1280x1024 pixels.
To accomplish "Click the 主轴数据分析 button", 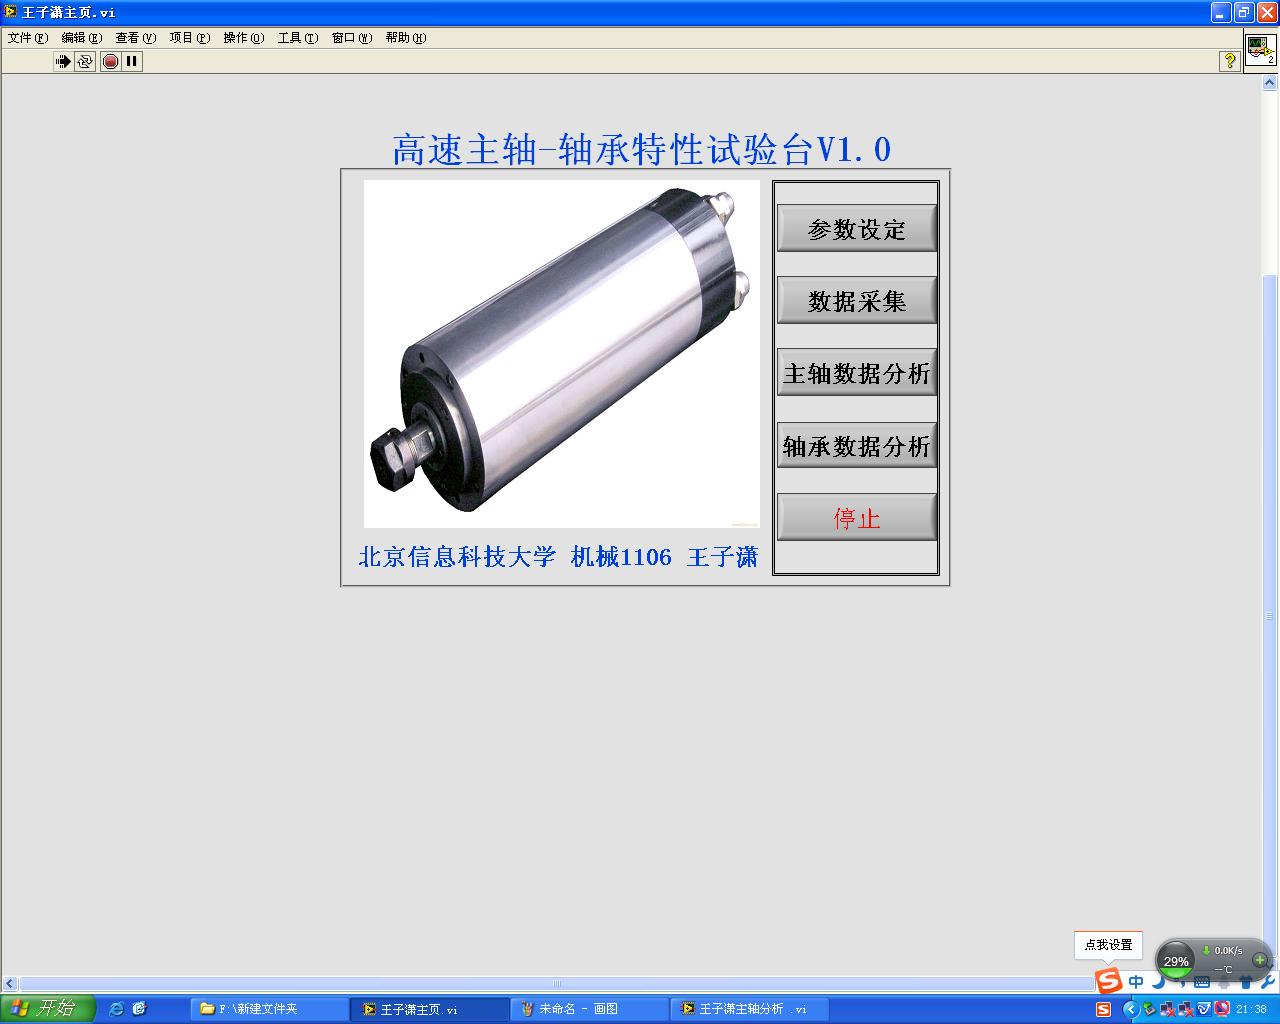I will pyautogui.click(x=857, y=373).
